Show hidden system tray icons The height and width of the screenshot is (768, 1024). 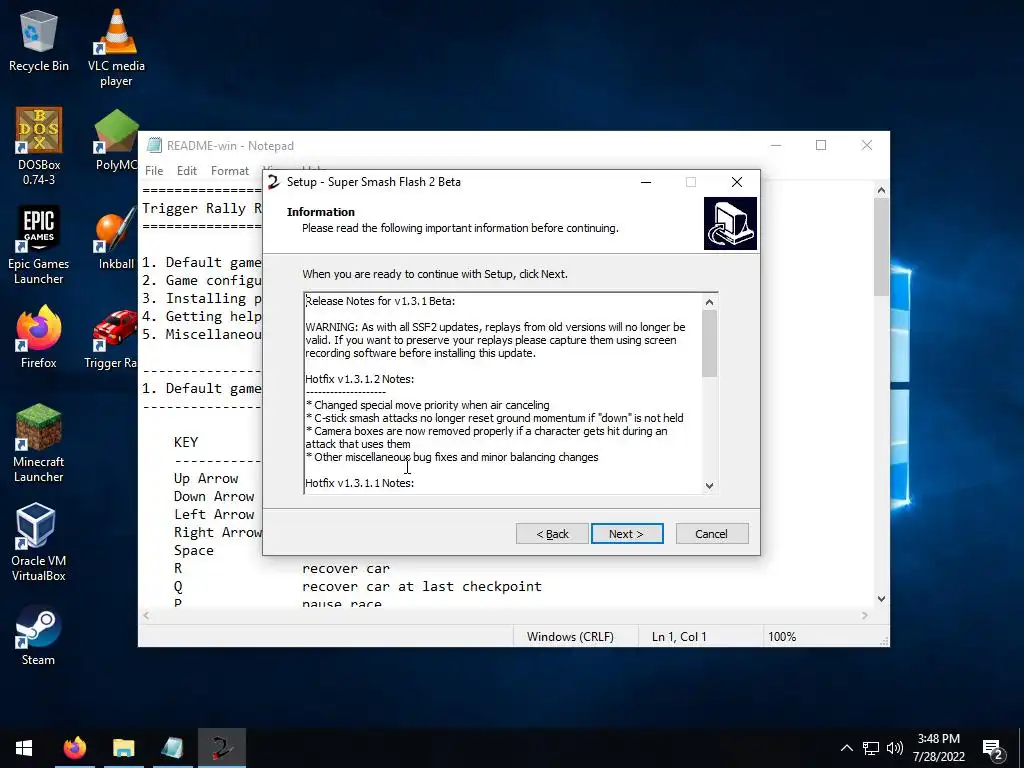[846, 748]
